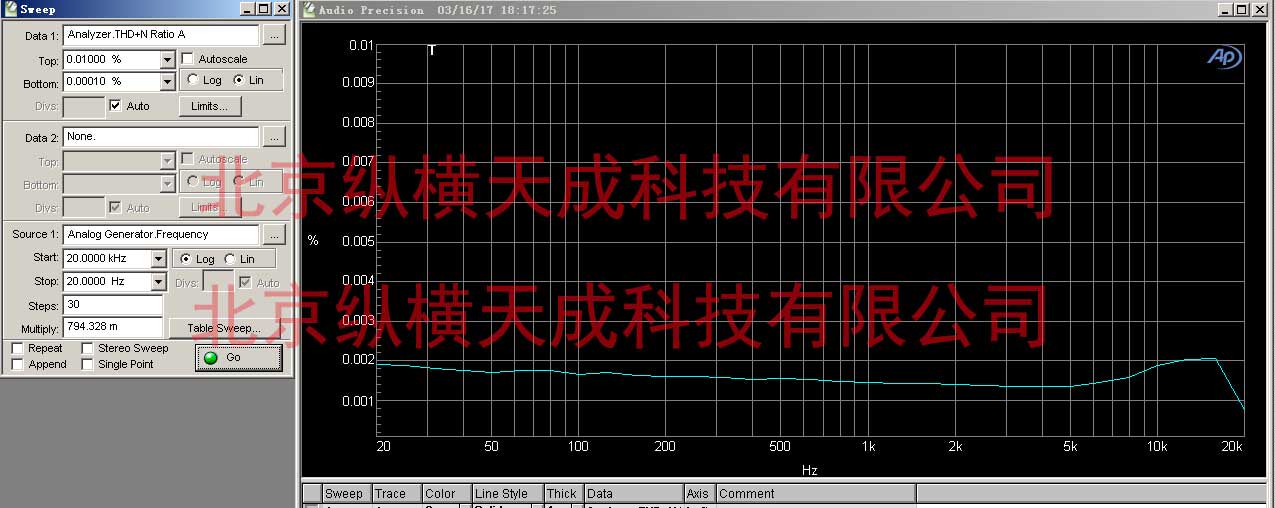
Task: Open Data 2 browse ellipsis button
Action: click(274, 136)
